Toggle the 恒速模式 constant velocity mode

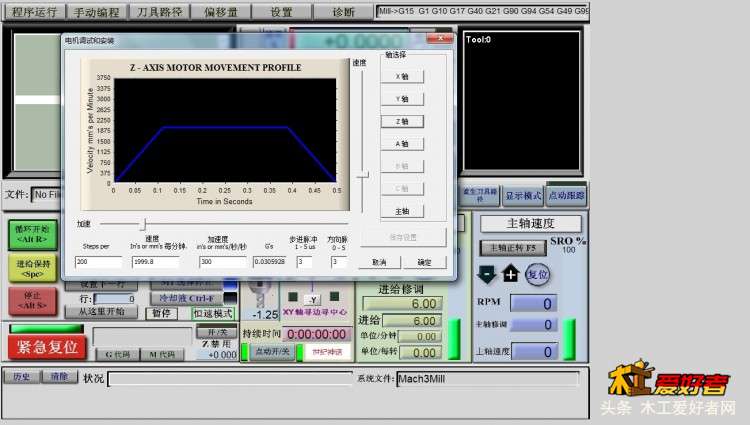coord(213,314)
